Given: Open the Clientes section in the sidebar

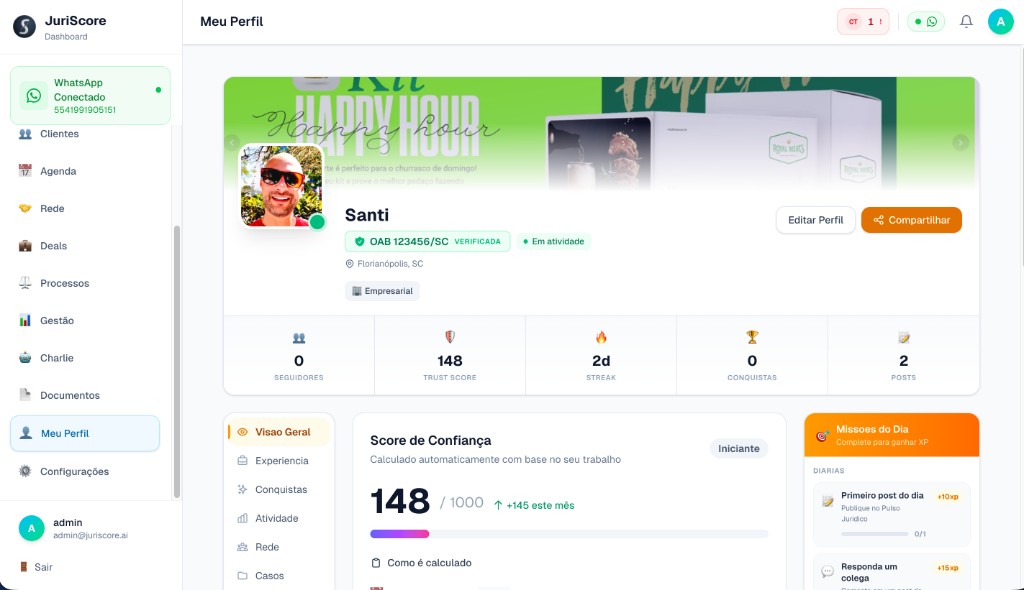Looking at the screenshot, I should (58, 133).
